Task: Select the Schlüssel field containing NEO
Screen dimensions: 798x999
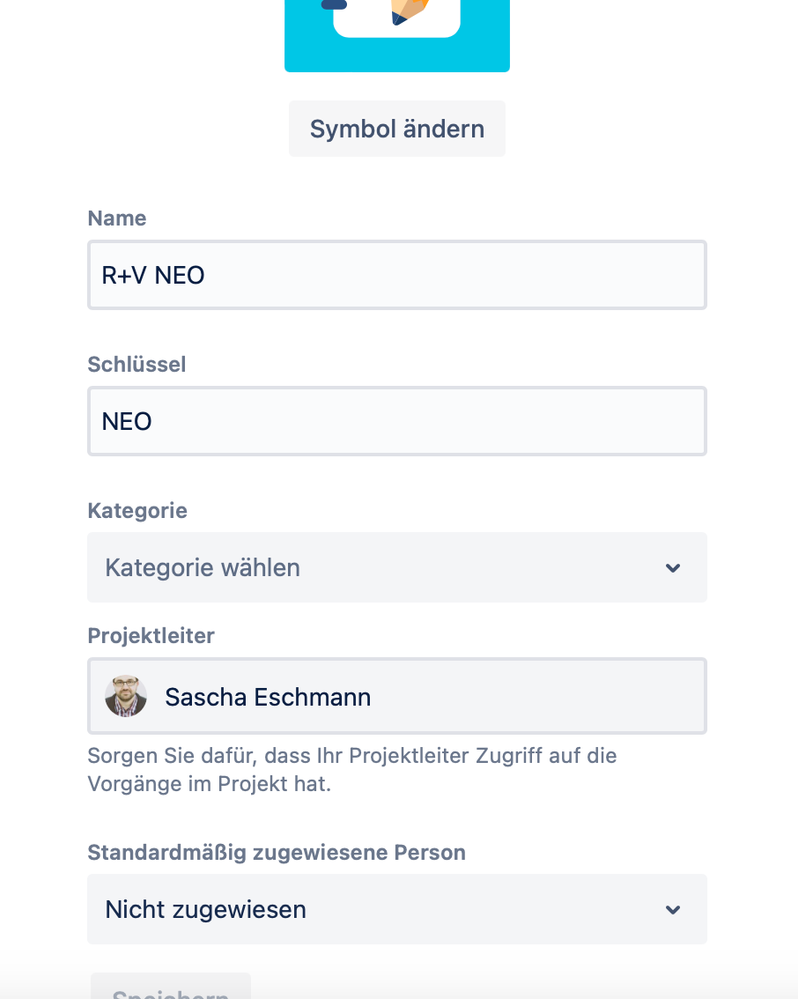Action: (x=397, y=420)
